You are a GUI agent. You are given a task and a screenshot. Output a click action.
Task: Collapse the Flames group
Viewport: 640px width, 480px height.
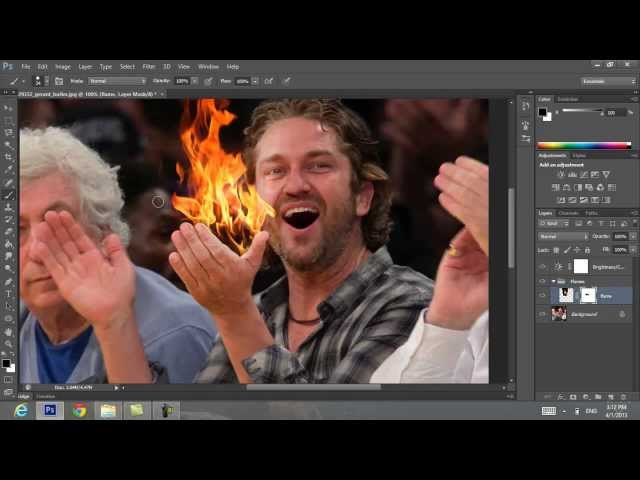coord(553,281)
